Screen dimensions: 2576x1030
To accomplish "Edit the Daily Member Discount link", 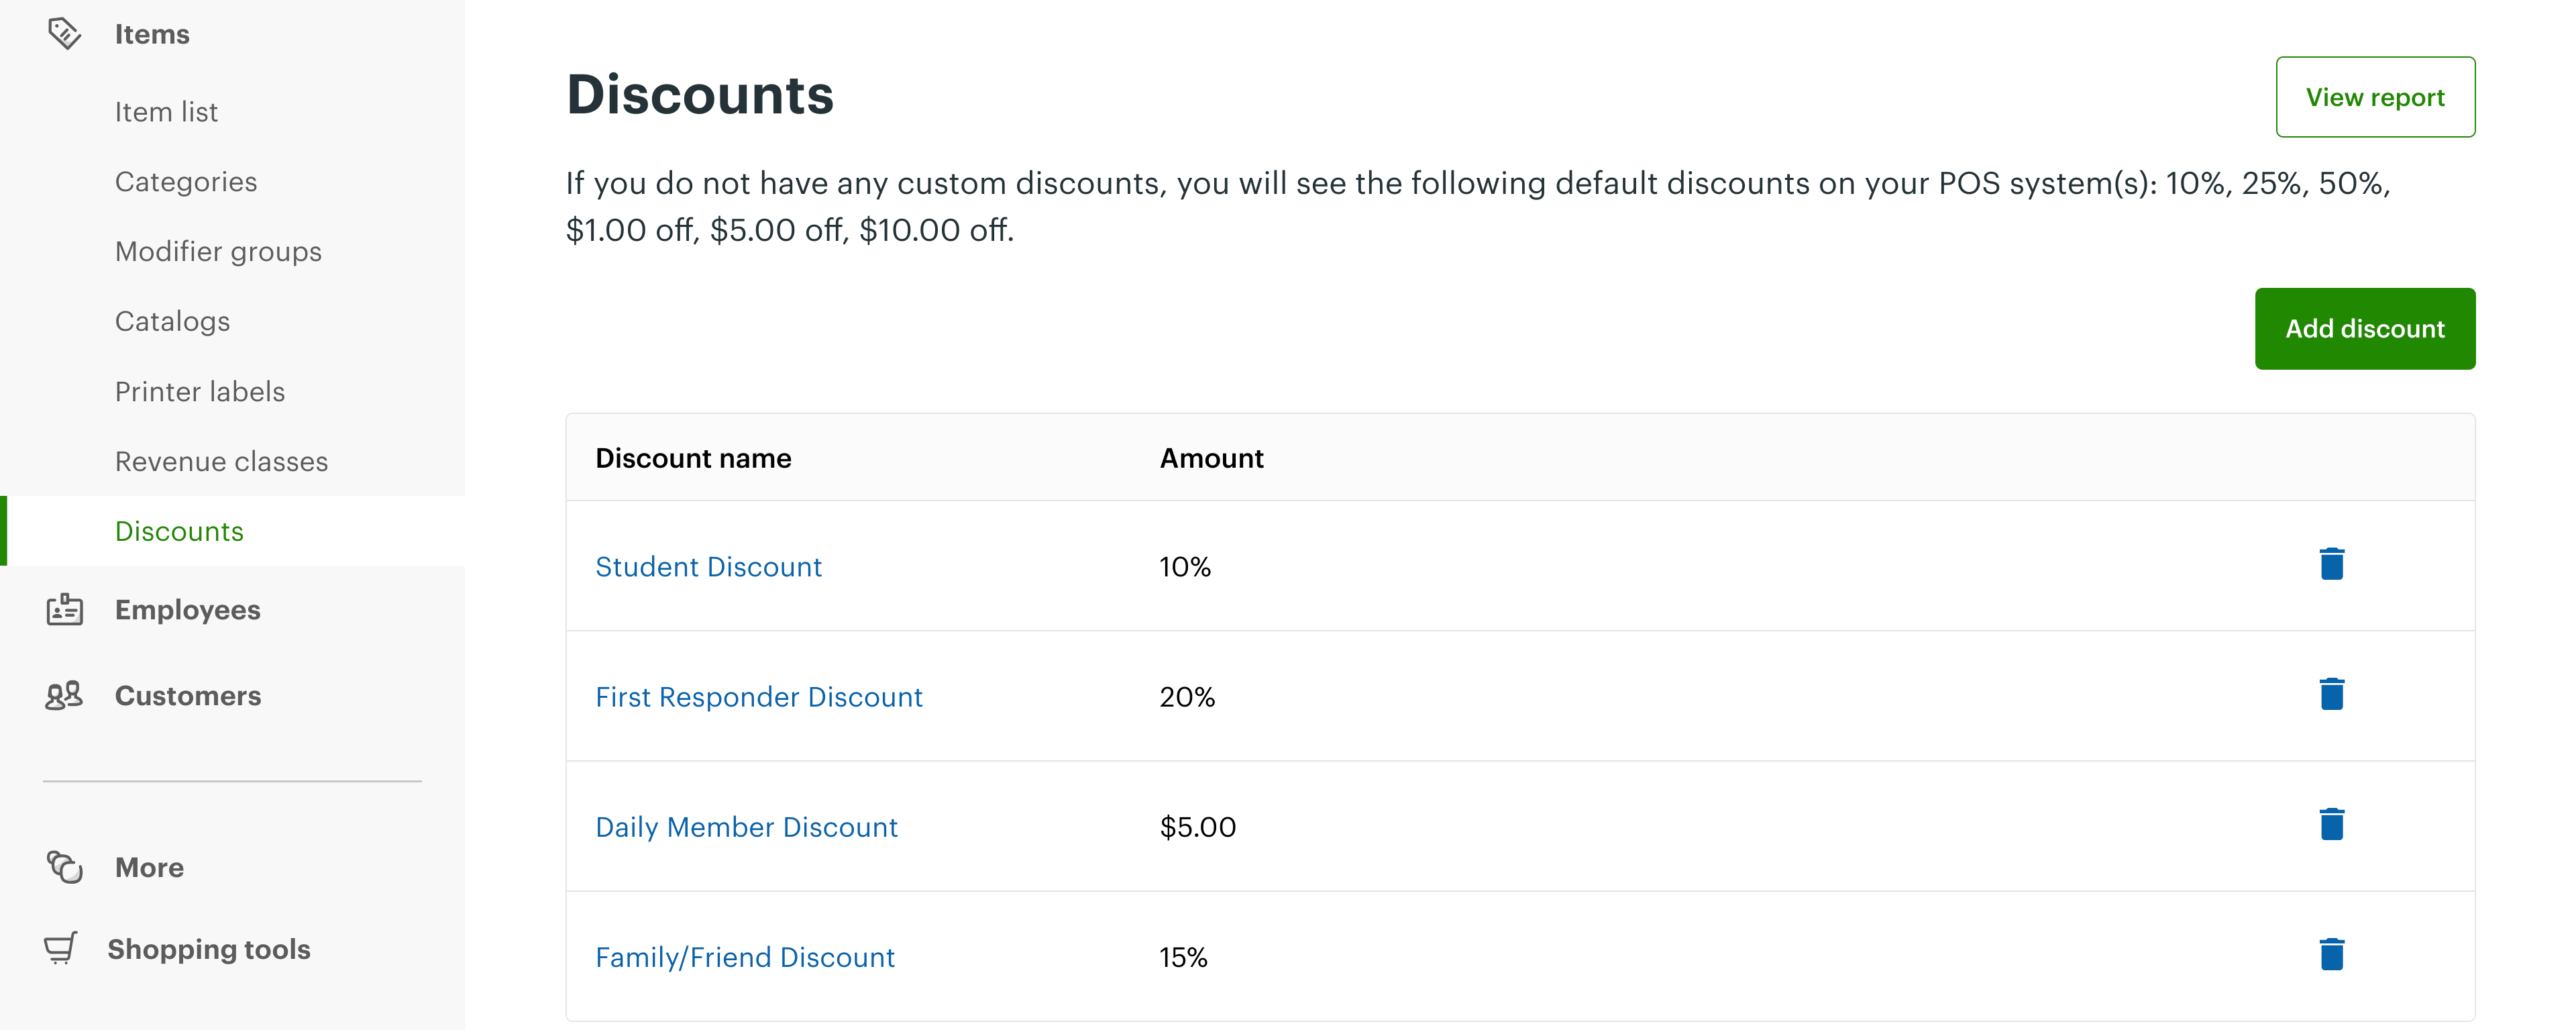I will click(x=746, y=827).
